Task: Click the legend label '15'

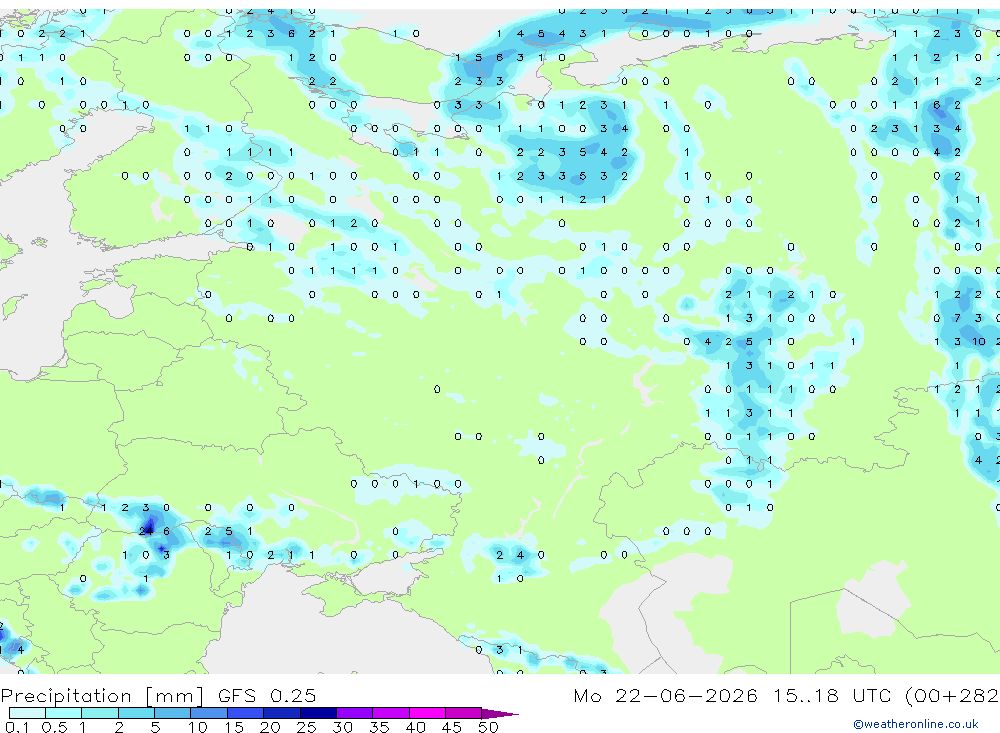Action: pyautogui.click(x=234, y=727)
